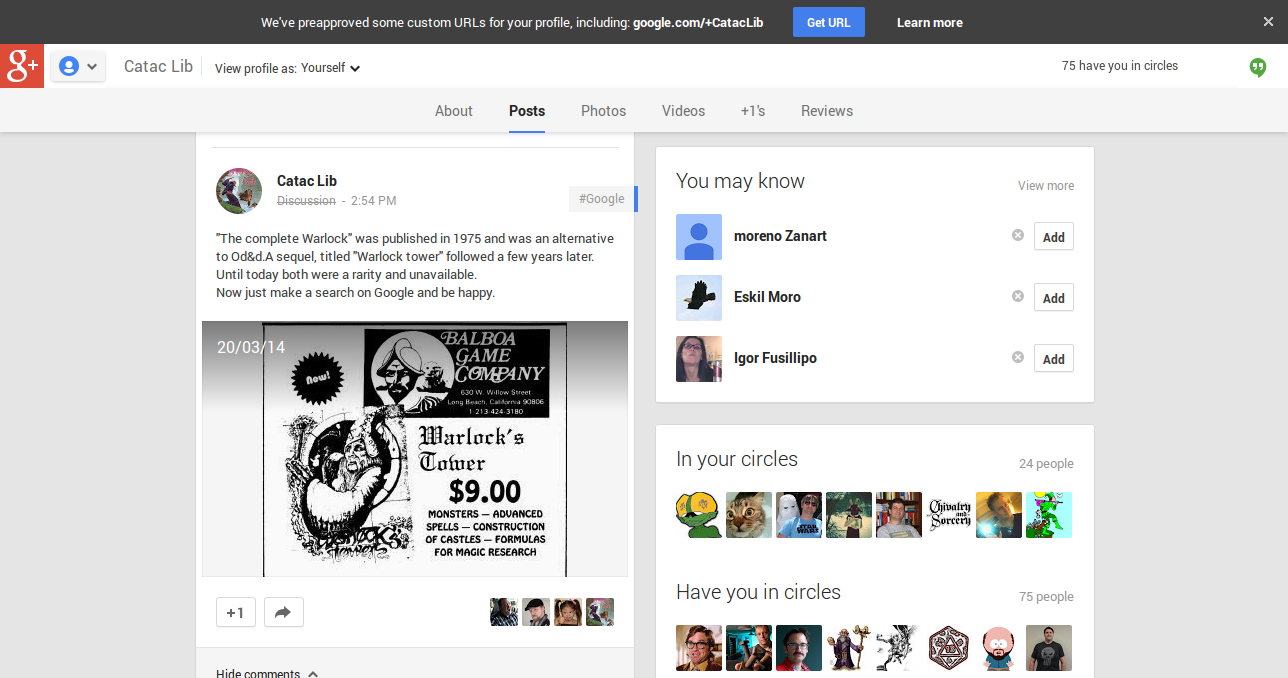Dismiss Igor Fusillipo suggestion
This screenshot has width=1288, height=678.
pyautogui.click(x=1018, y=357)
